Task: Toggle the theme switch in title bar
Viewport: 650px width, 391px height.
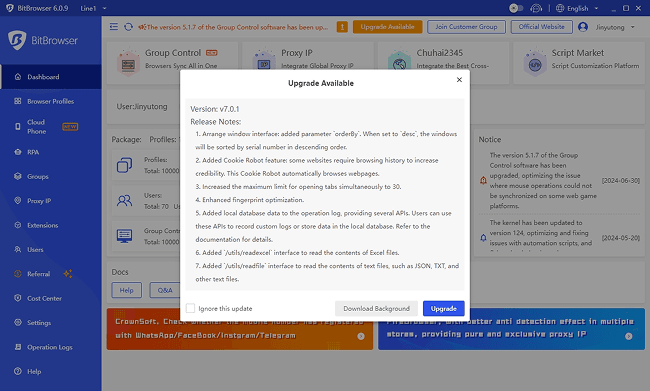Action: coord(516,8)
